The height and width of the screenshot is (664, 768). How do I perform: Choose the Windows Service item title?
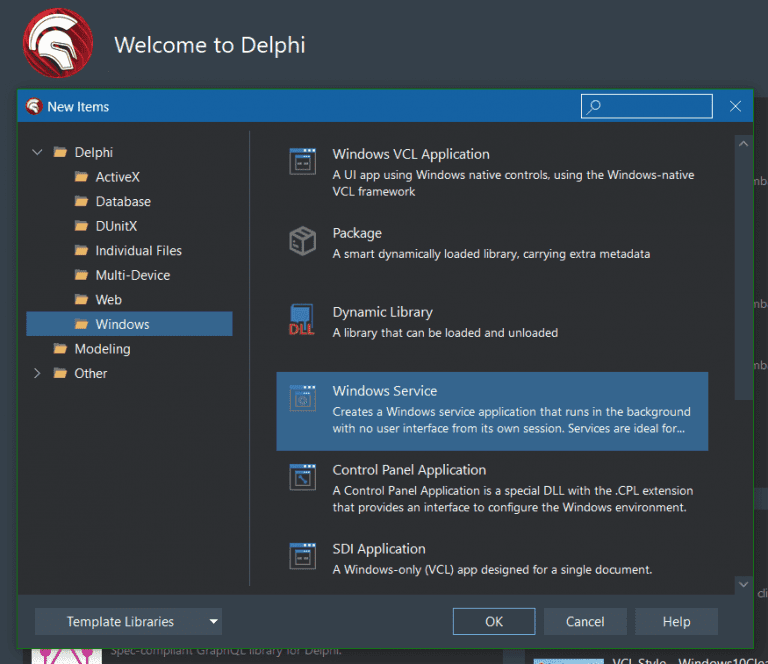tap(385, 391)
